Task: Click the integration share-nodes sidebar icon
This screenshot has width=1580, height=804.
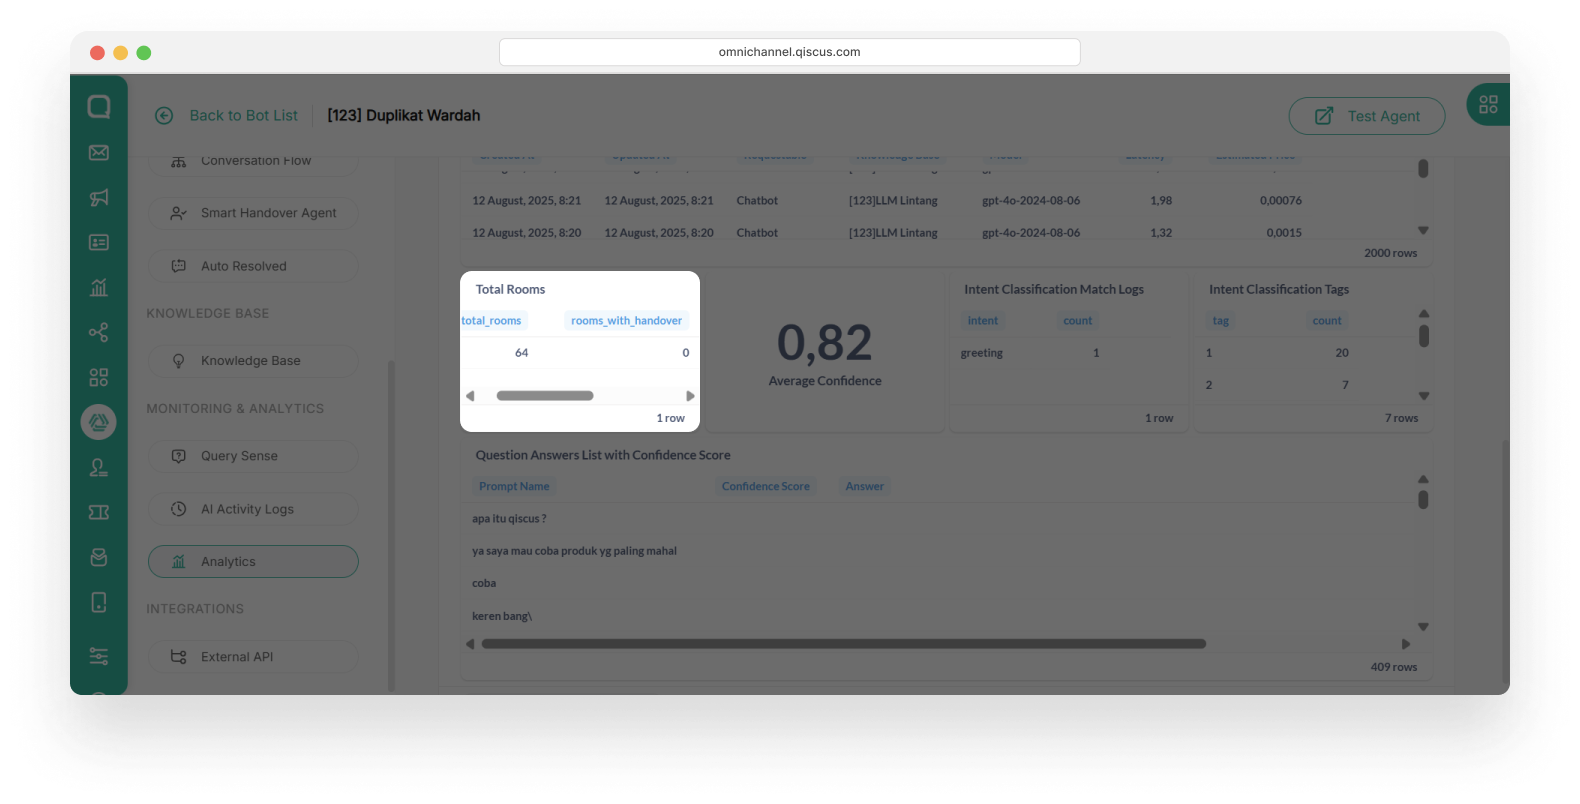Action: coord(99,333)
